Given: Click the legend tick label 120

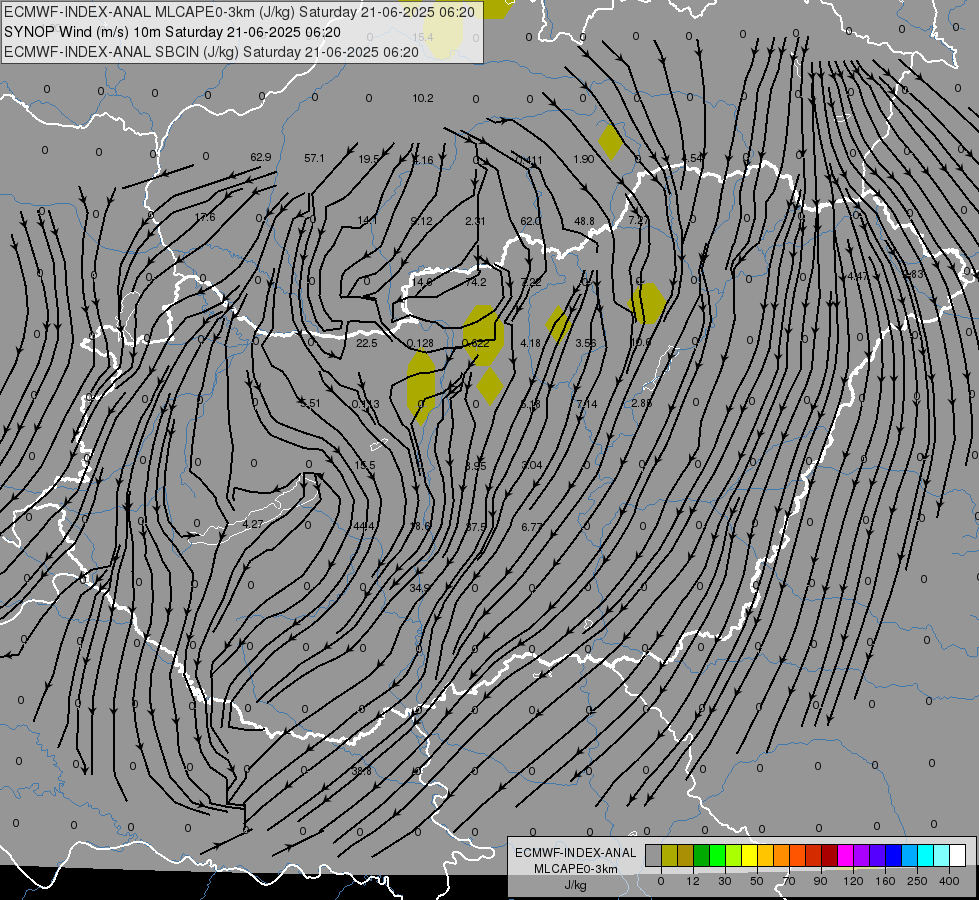Looking at the screenshot, I should tap(853, 881).
